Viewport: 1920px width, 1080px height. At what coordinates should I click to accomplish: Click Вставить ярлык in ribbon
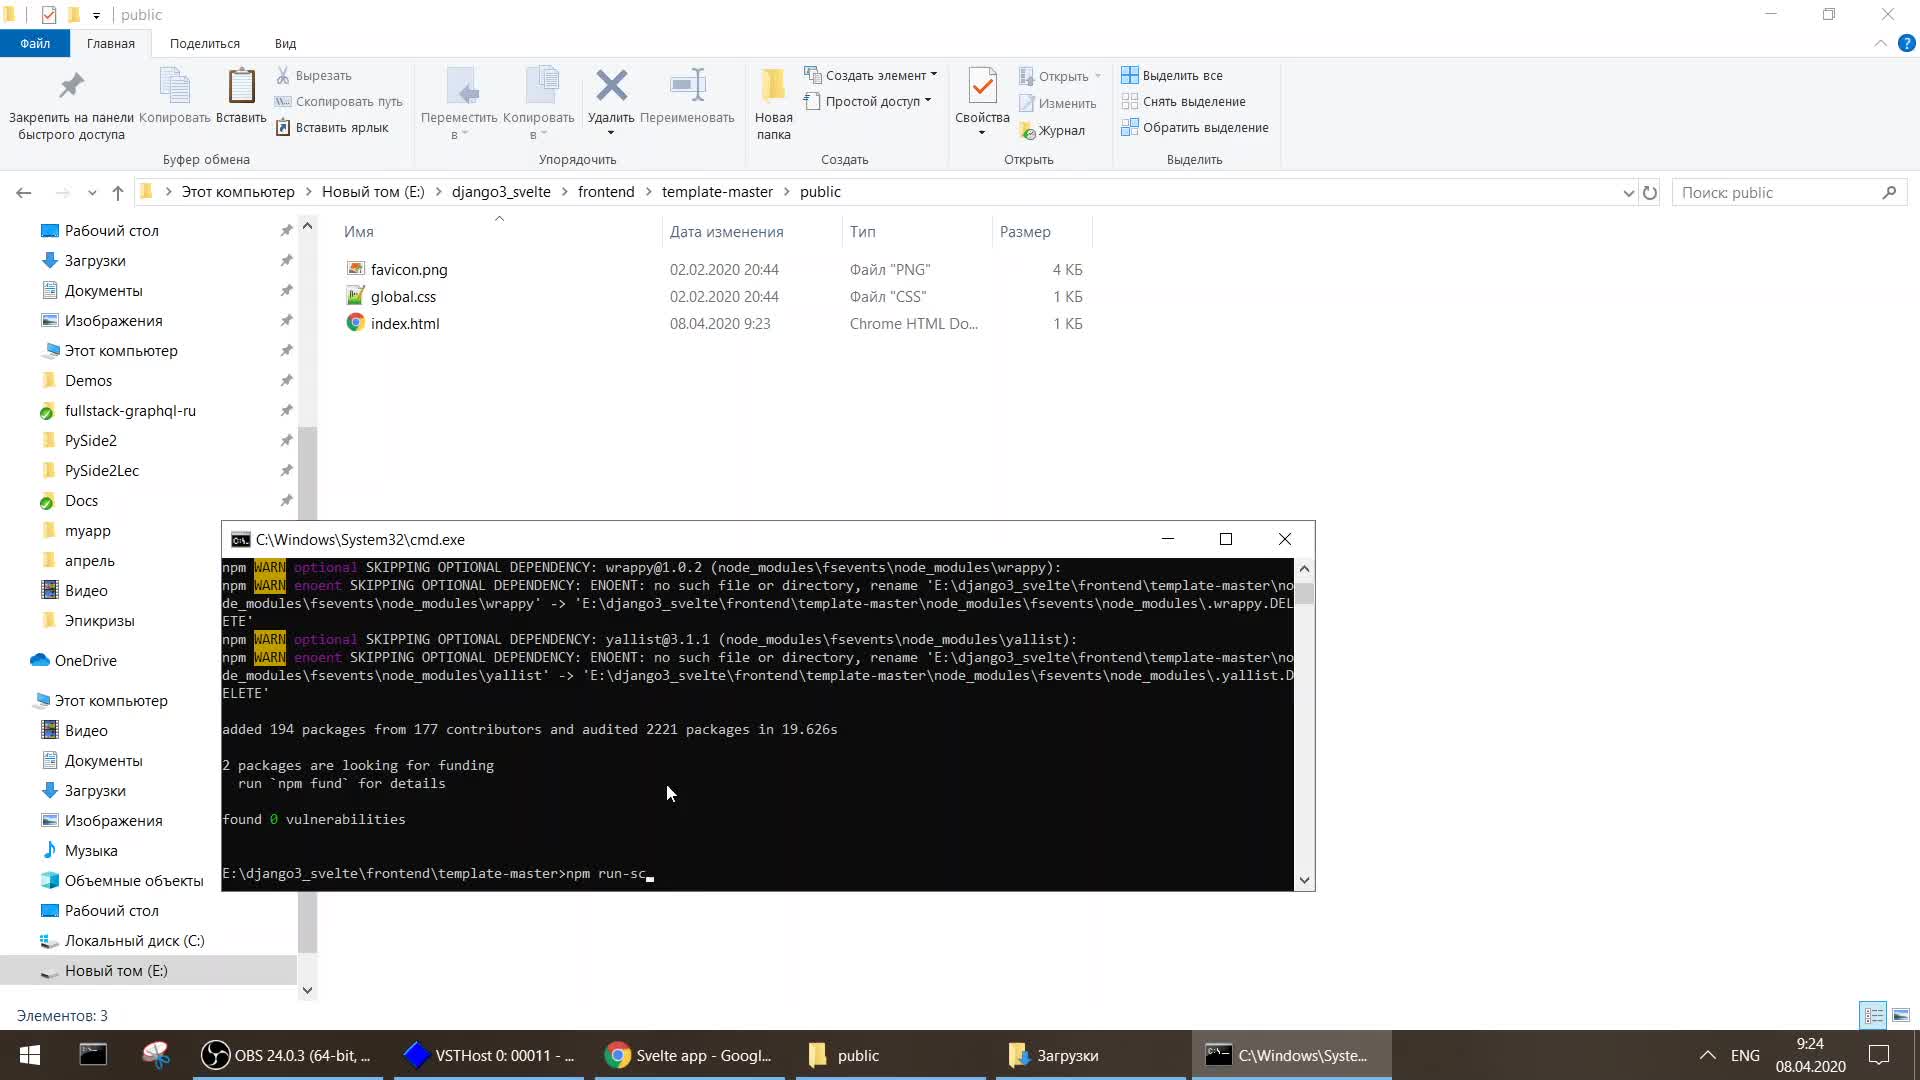click(x=332, y=127)
